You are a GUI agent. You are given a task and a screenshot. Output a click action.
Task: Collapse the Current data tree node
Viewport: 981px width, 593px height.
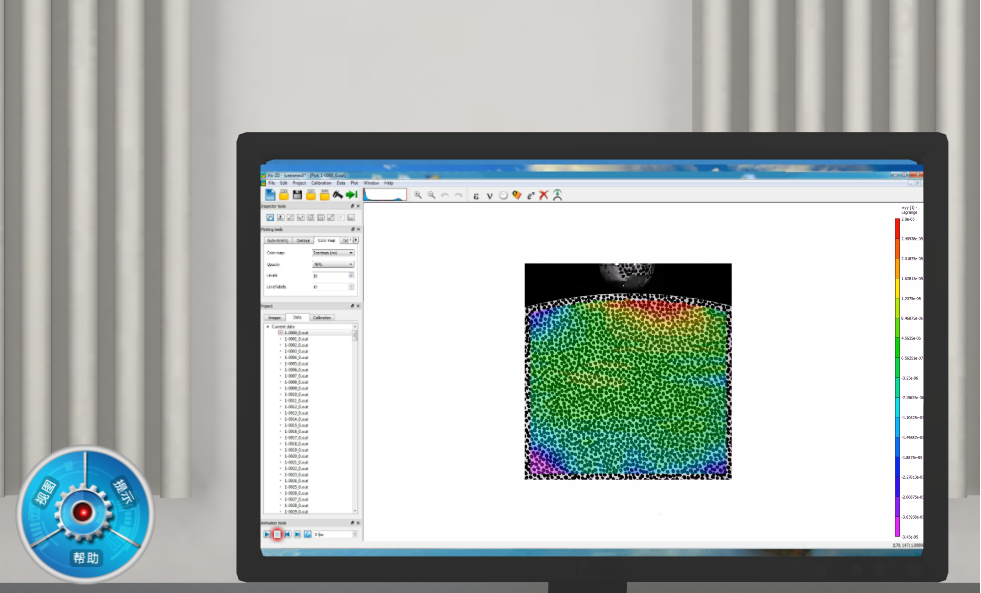268,326
